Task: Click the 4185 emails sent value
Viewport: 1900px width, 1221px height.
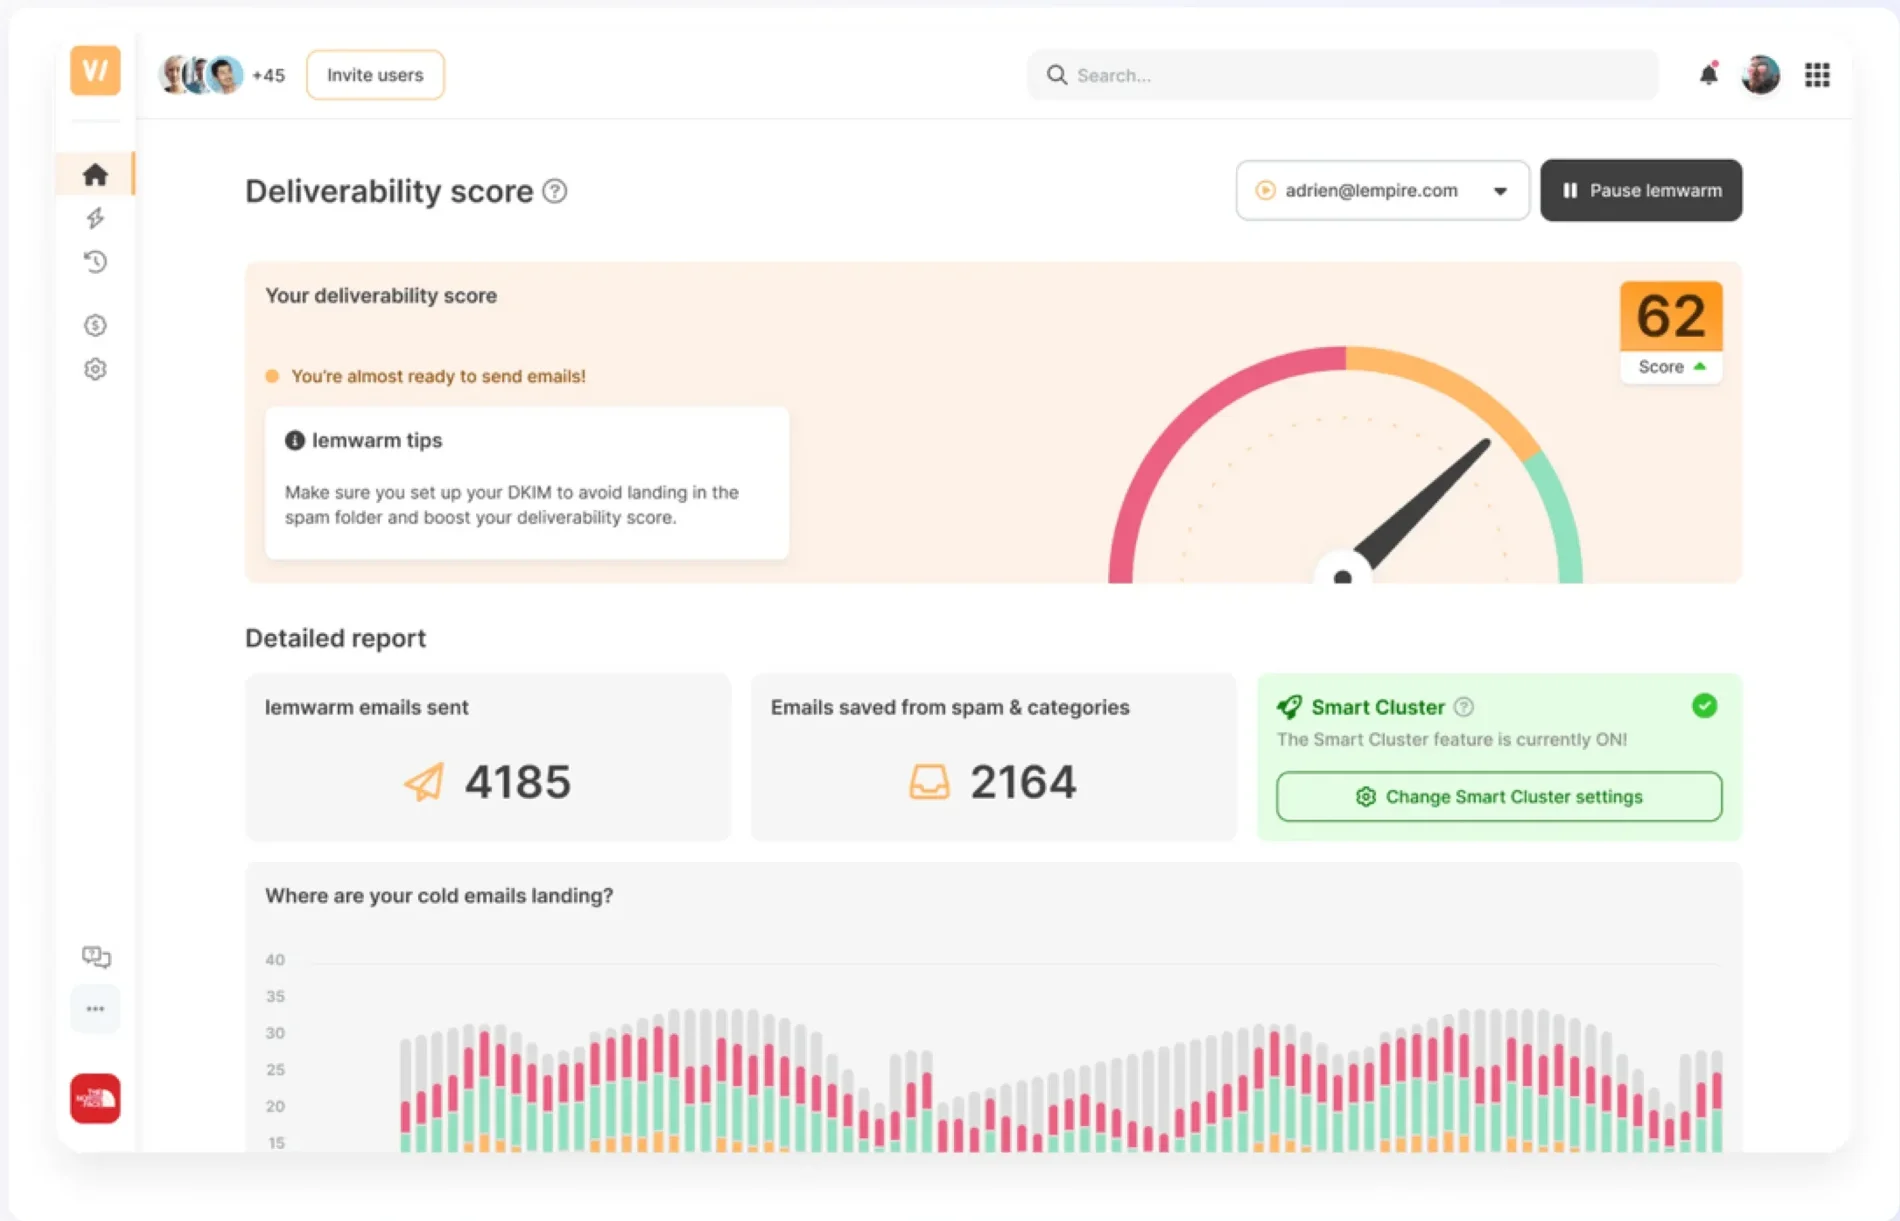Action: 518,781
